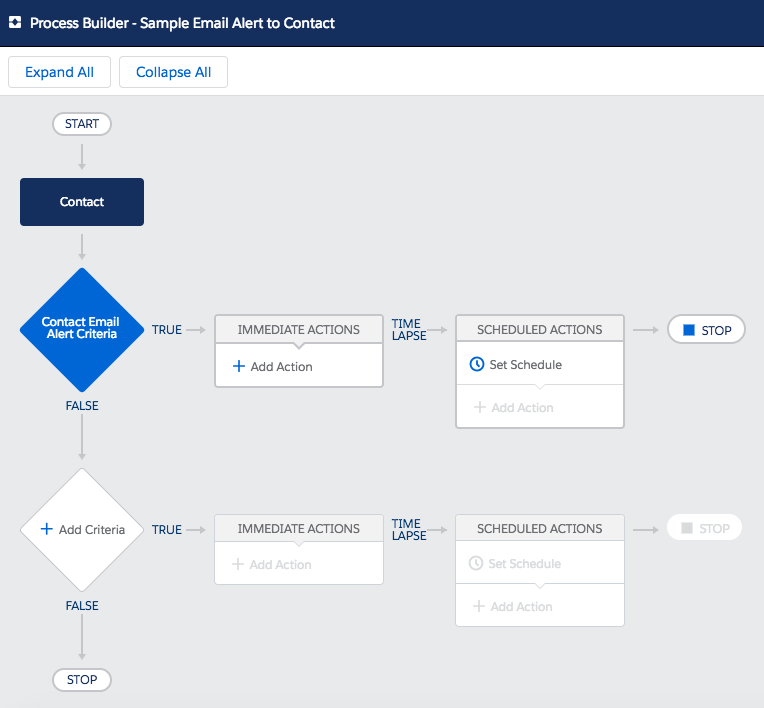Viewport: 764px width, 708px height.
Task: Click plus icon beside first Immediate Add Action
Action: pos(239,366)
